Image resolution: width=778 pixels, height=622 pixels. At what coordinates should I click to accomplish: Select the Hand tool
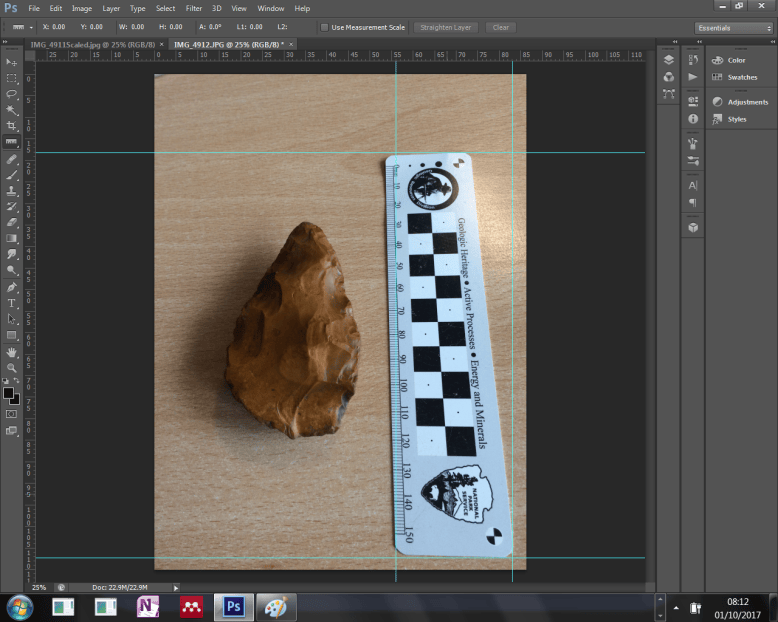tap(11, 352)
